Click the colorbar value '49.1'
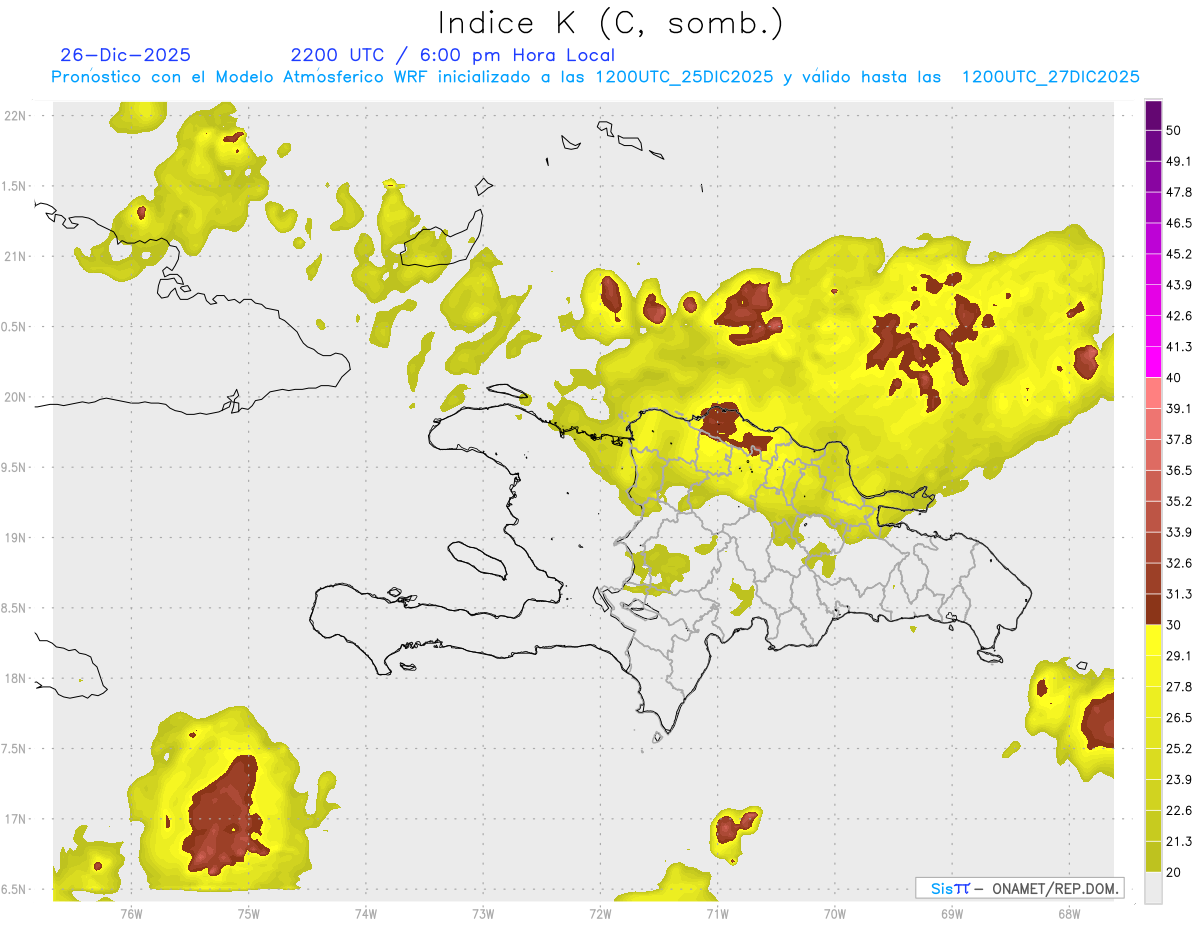The image size is (1200, 927). 1179,161
